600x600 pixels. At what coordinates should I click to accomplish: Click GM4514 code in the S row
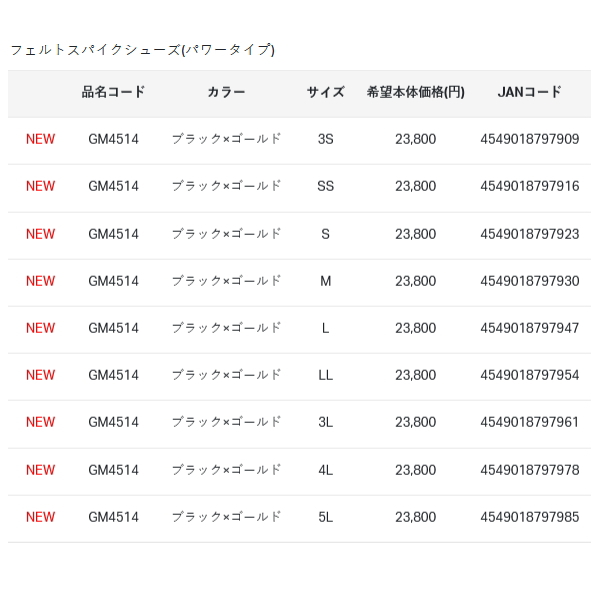pyautogui.click(x=113, y=234)
